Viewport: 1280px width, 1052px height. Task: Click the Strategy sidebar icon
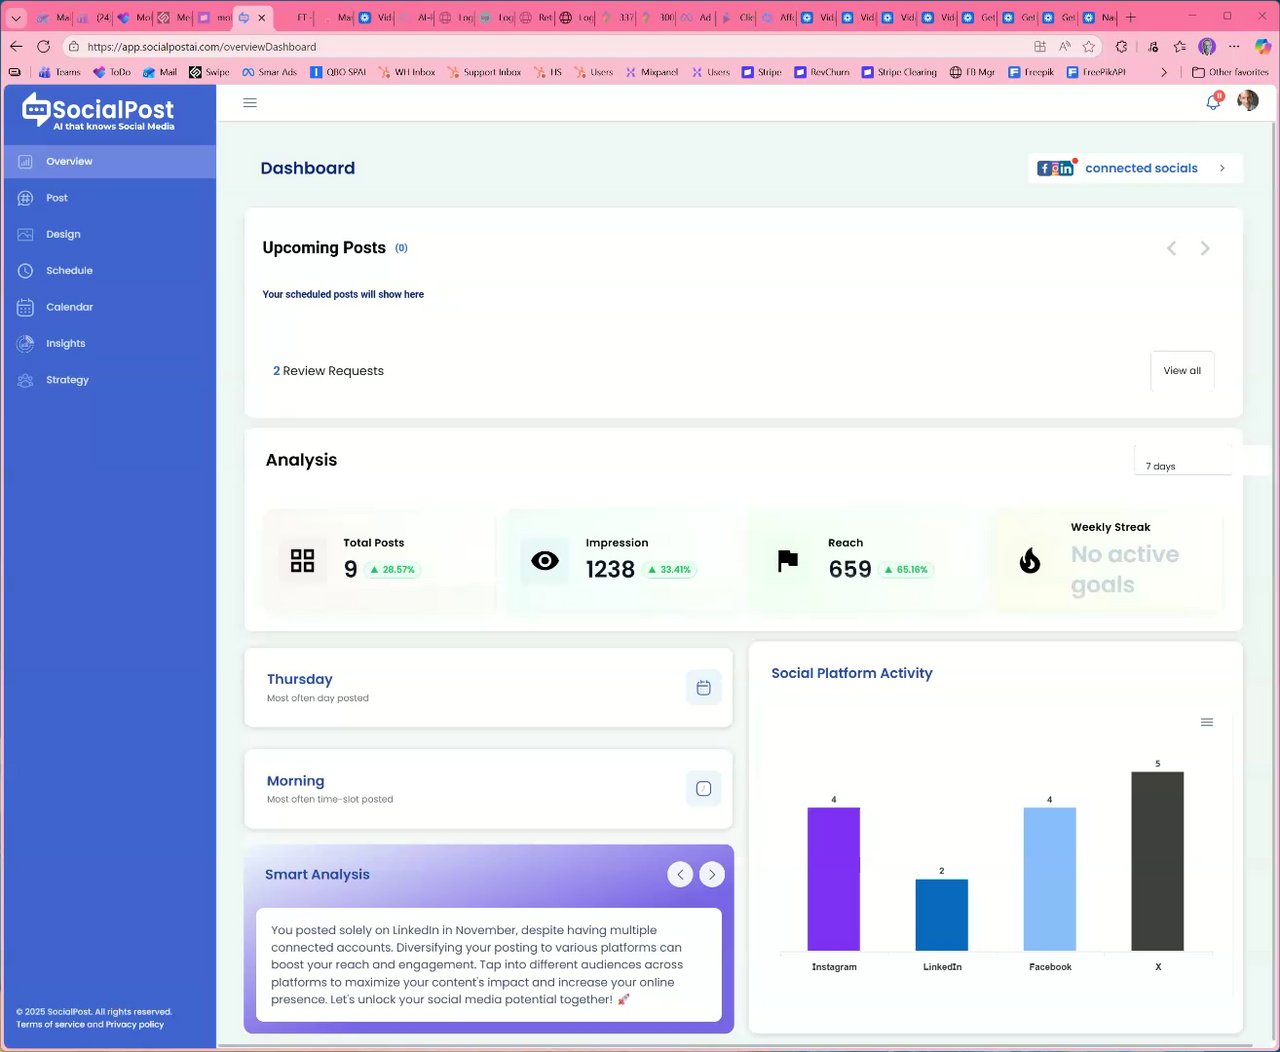coord(26,380)
